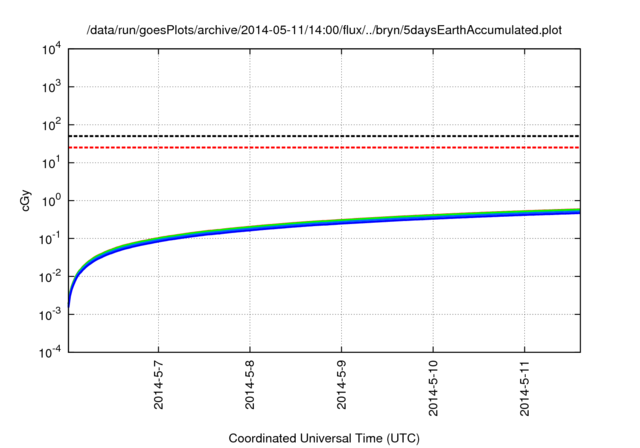Click the 10^-3 y-axis tick label

pyautogui.click(x=51, y=315)
